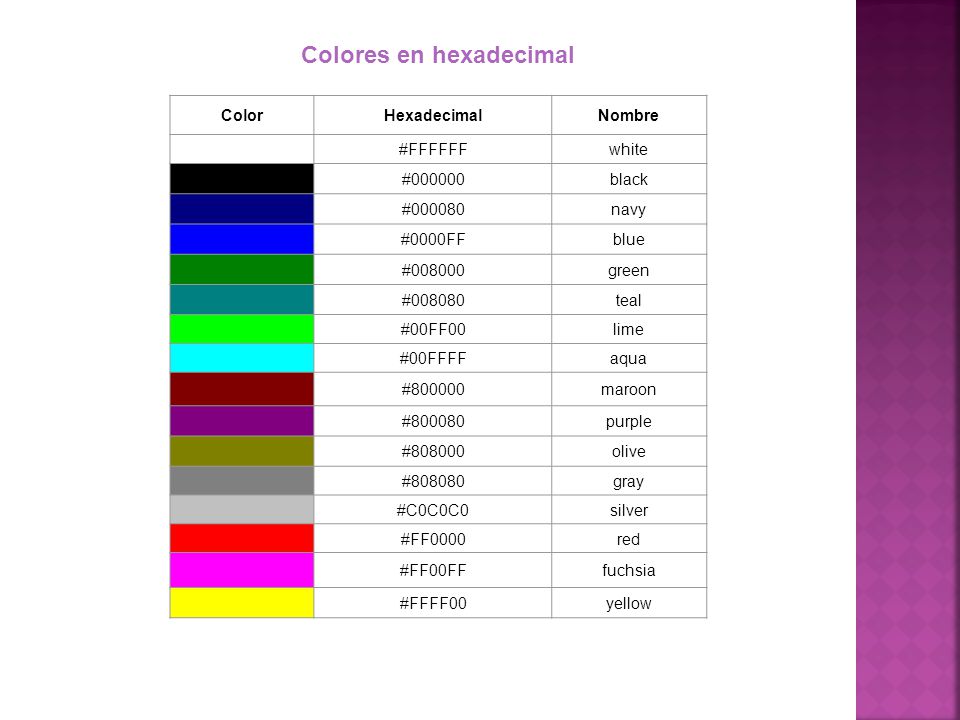Click the maroon color swatch
Screen dimensions: 960x720
pos(242,389)
